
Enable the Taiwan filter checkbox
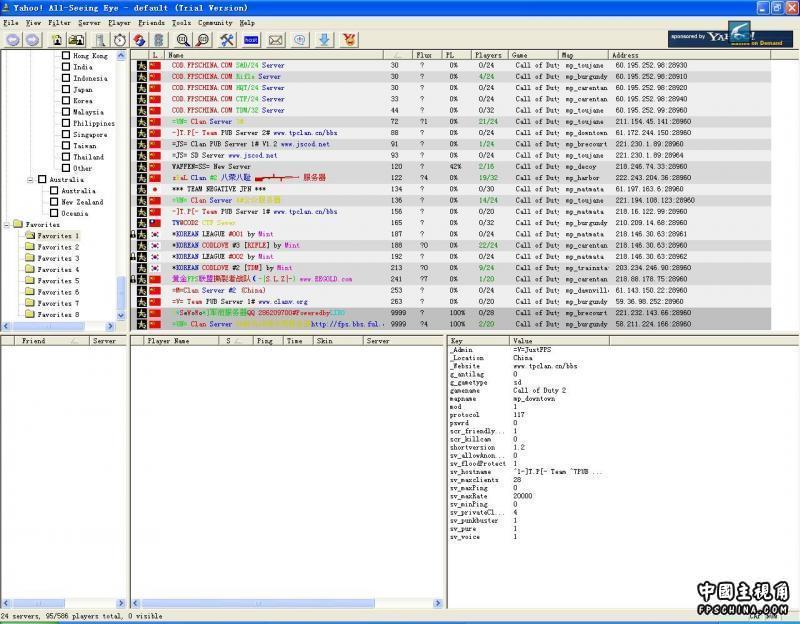66,145
